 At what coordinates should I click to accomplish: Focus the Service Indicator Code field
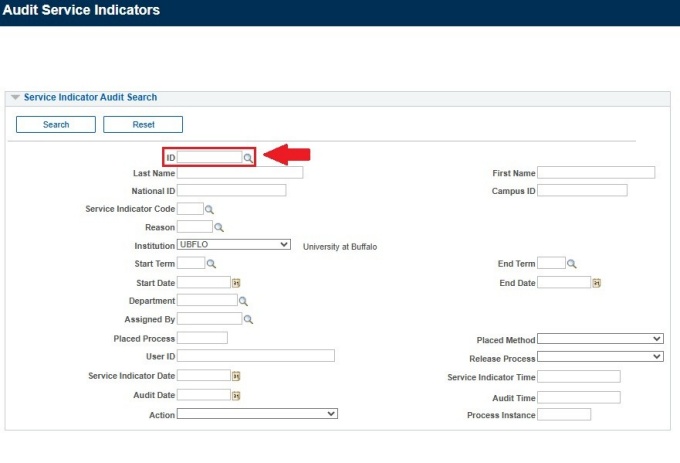(190, 209)
